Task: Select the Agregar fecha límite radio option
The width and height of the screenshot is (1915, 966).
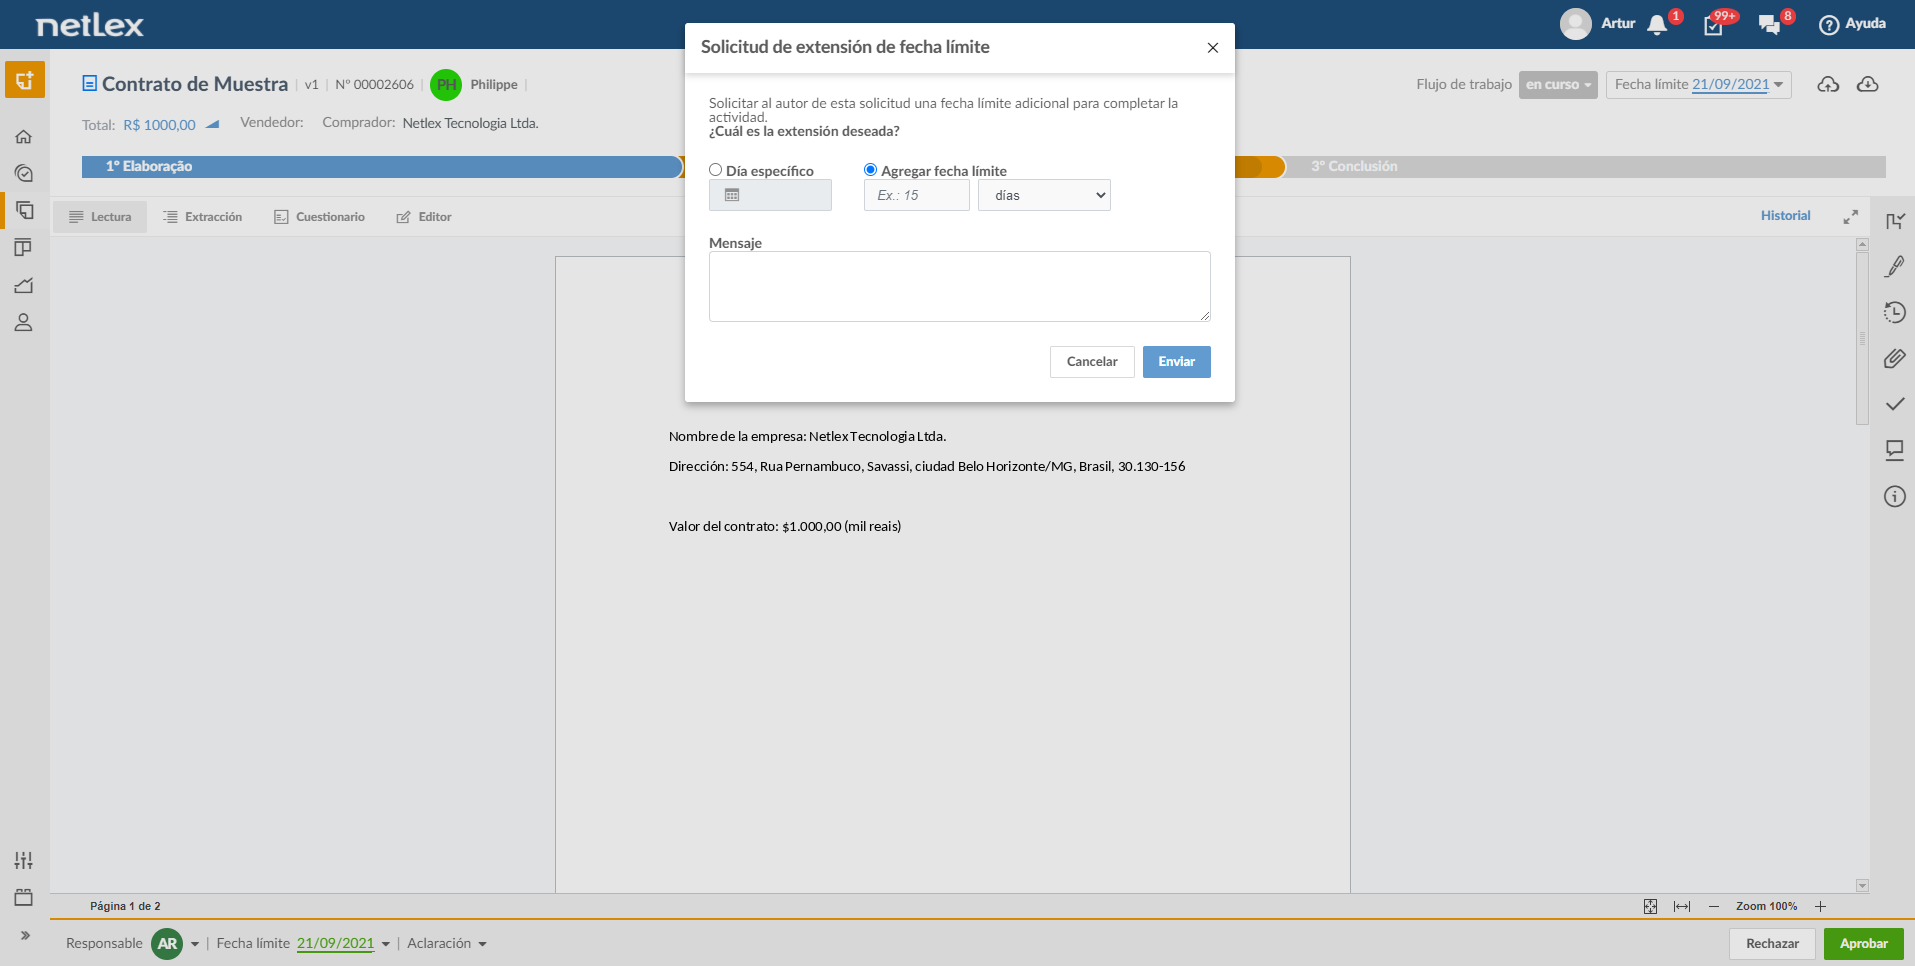Action: [870, 170]
